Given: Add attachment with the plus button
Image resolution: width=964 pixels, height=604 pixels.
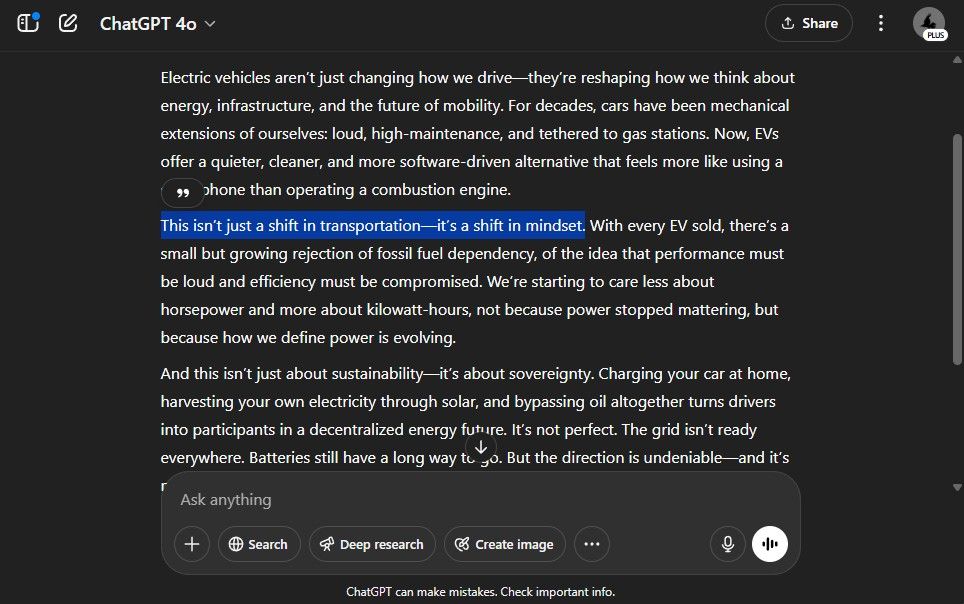Looking at the screenshot, I should pyautogui.click(x=192, y=544).
